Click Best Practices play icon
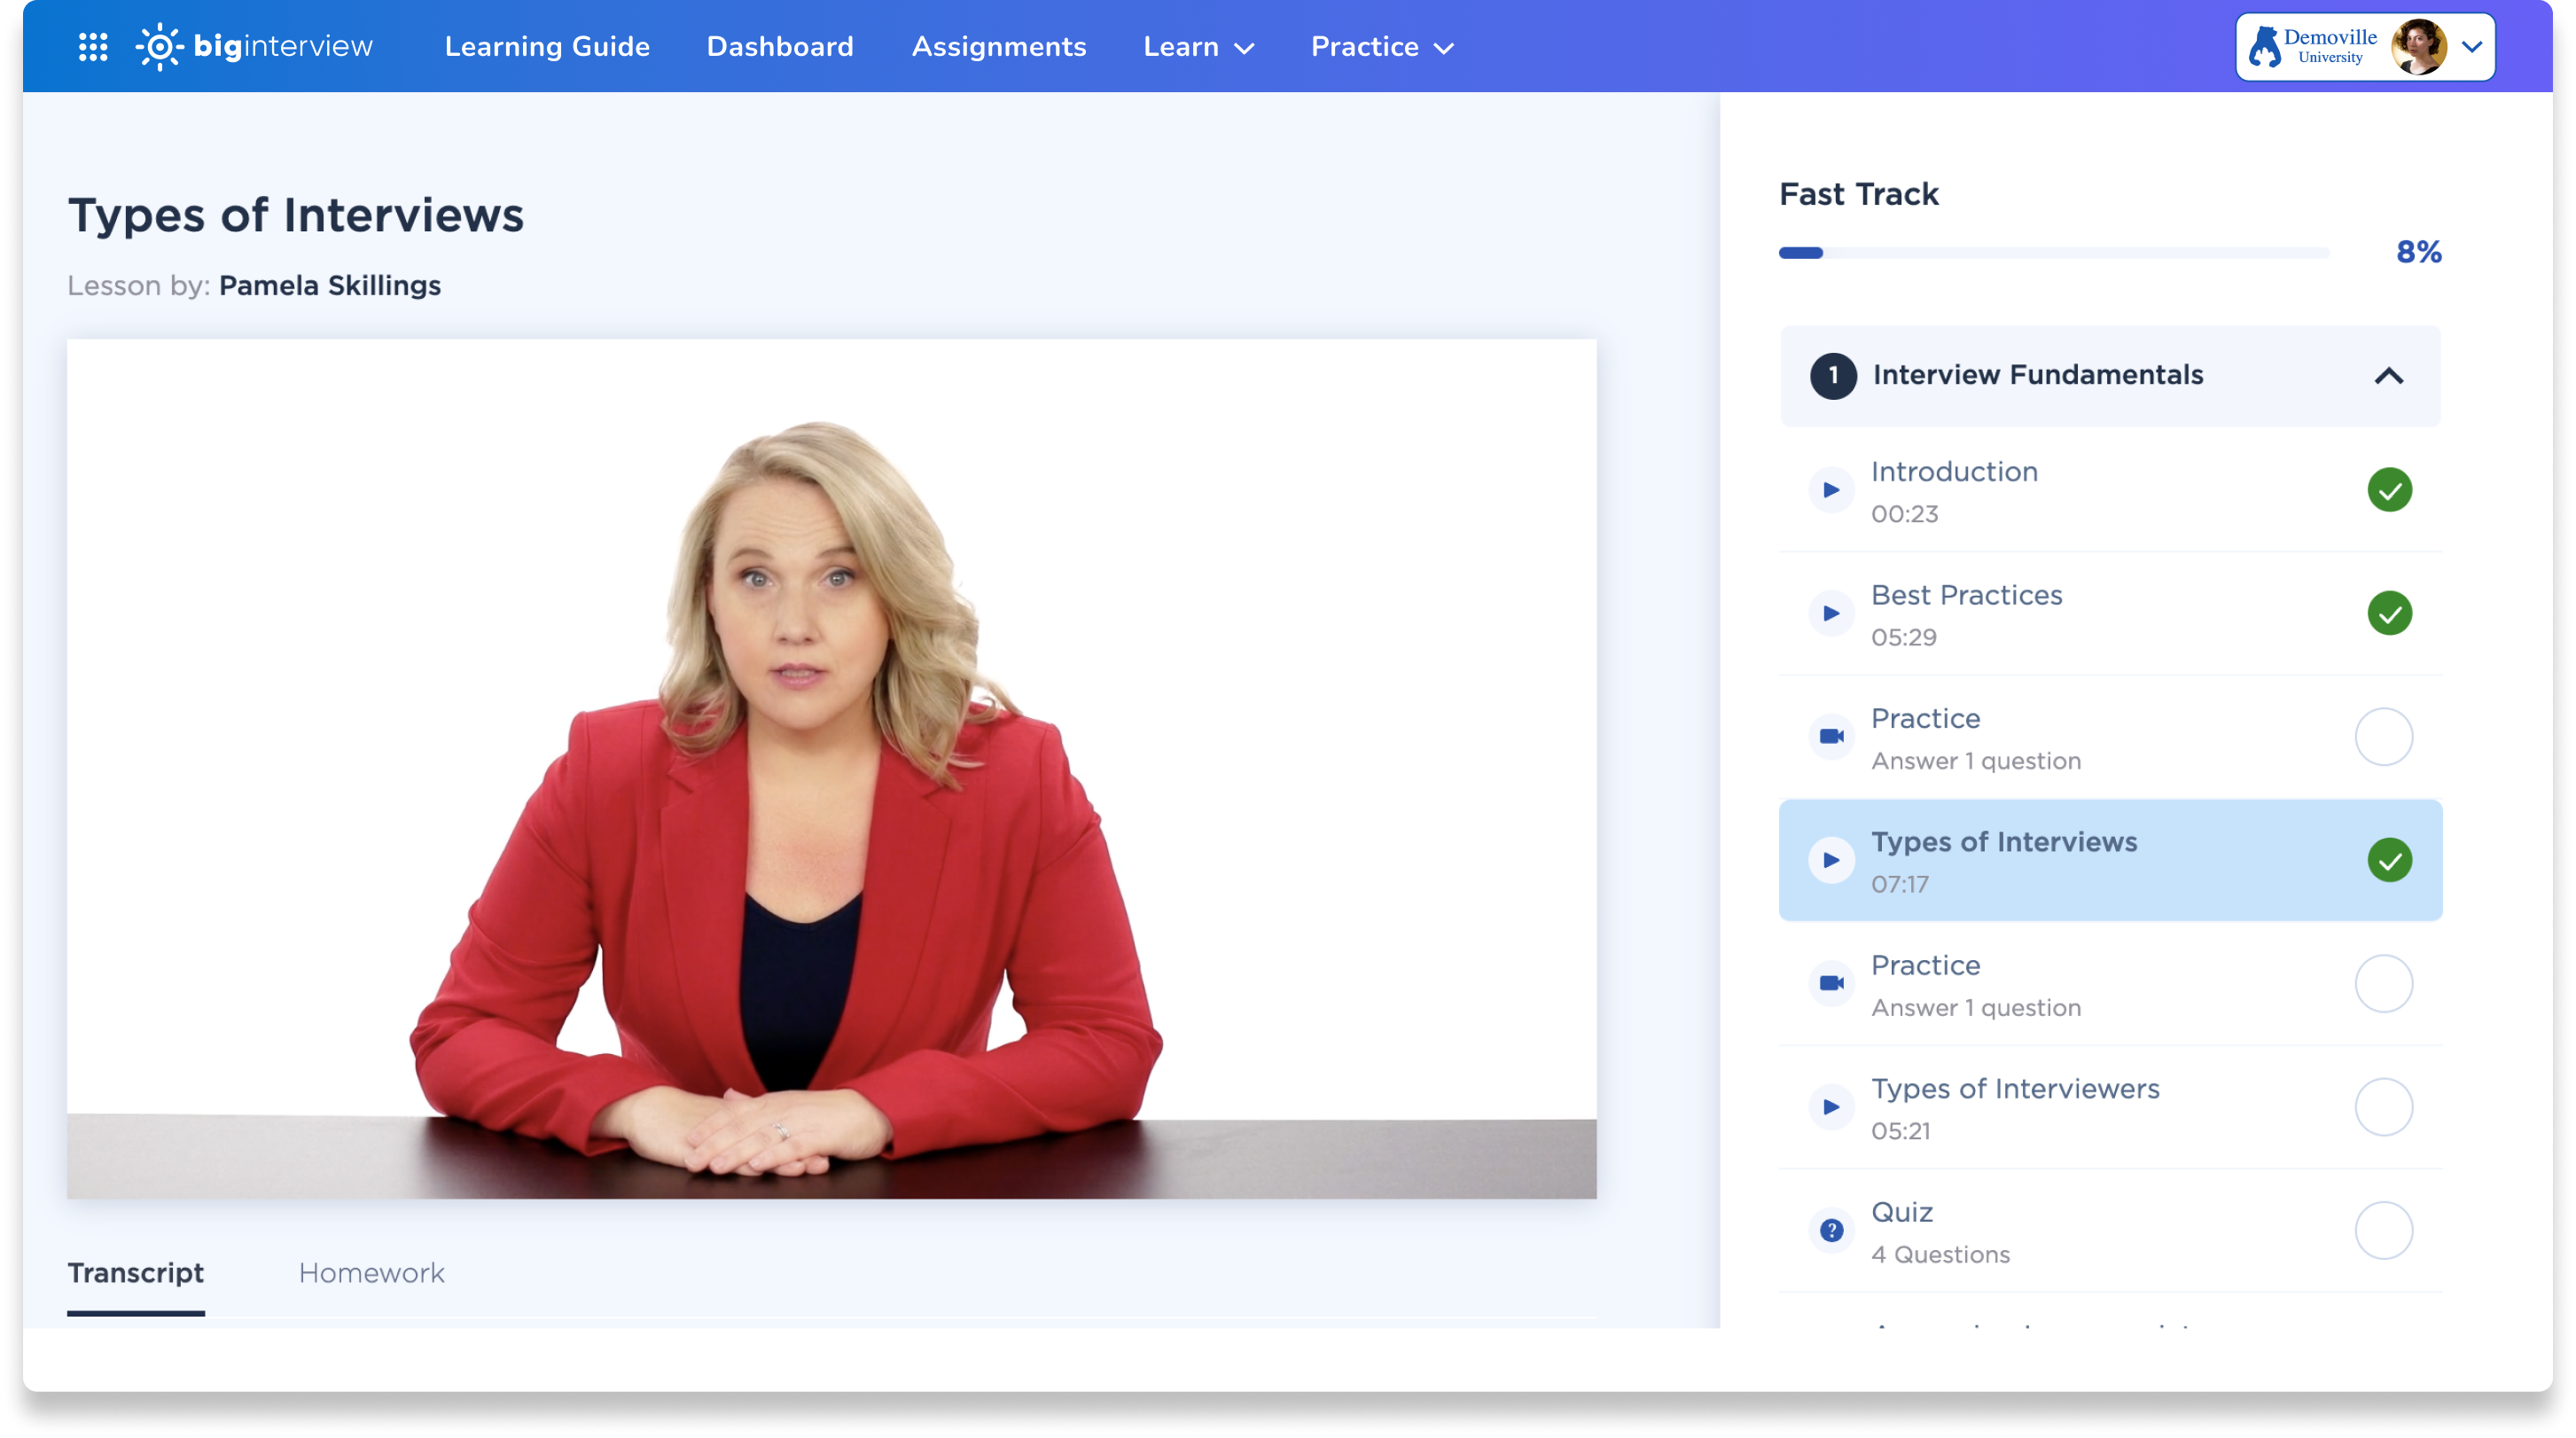 pos(1831,613)
